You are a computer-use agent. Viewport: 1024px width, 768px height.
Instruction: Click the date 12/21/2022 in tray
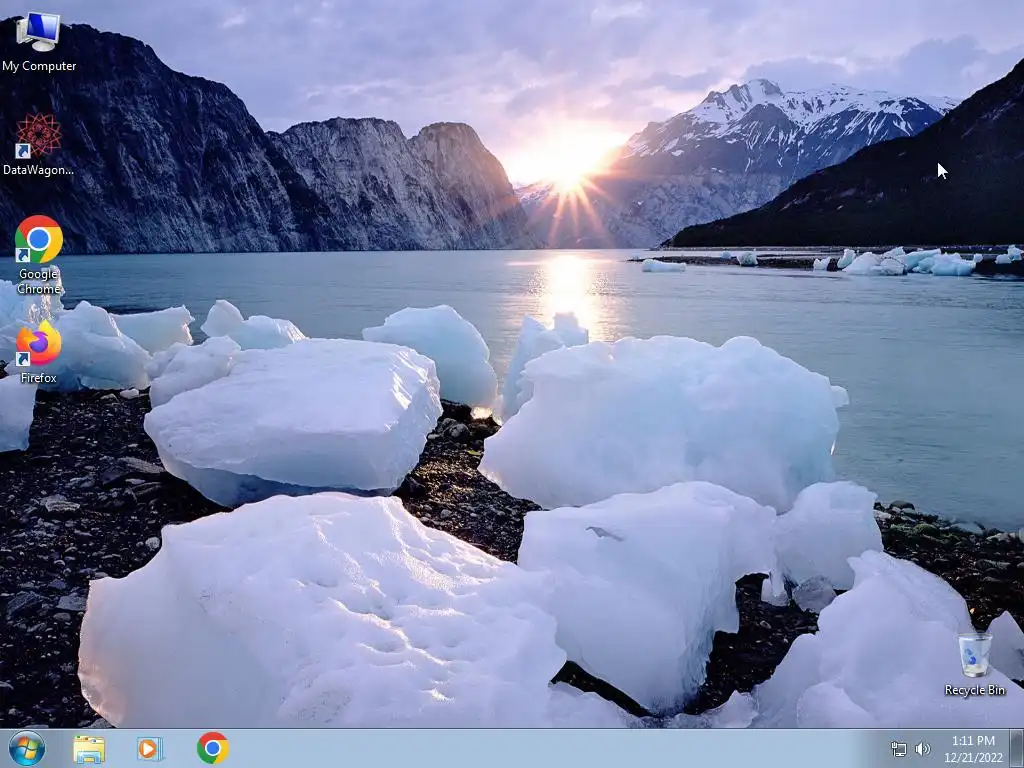[973, 758]
